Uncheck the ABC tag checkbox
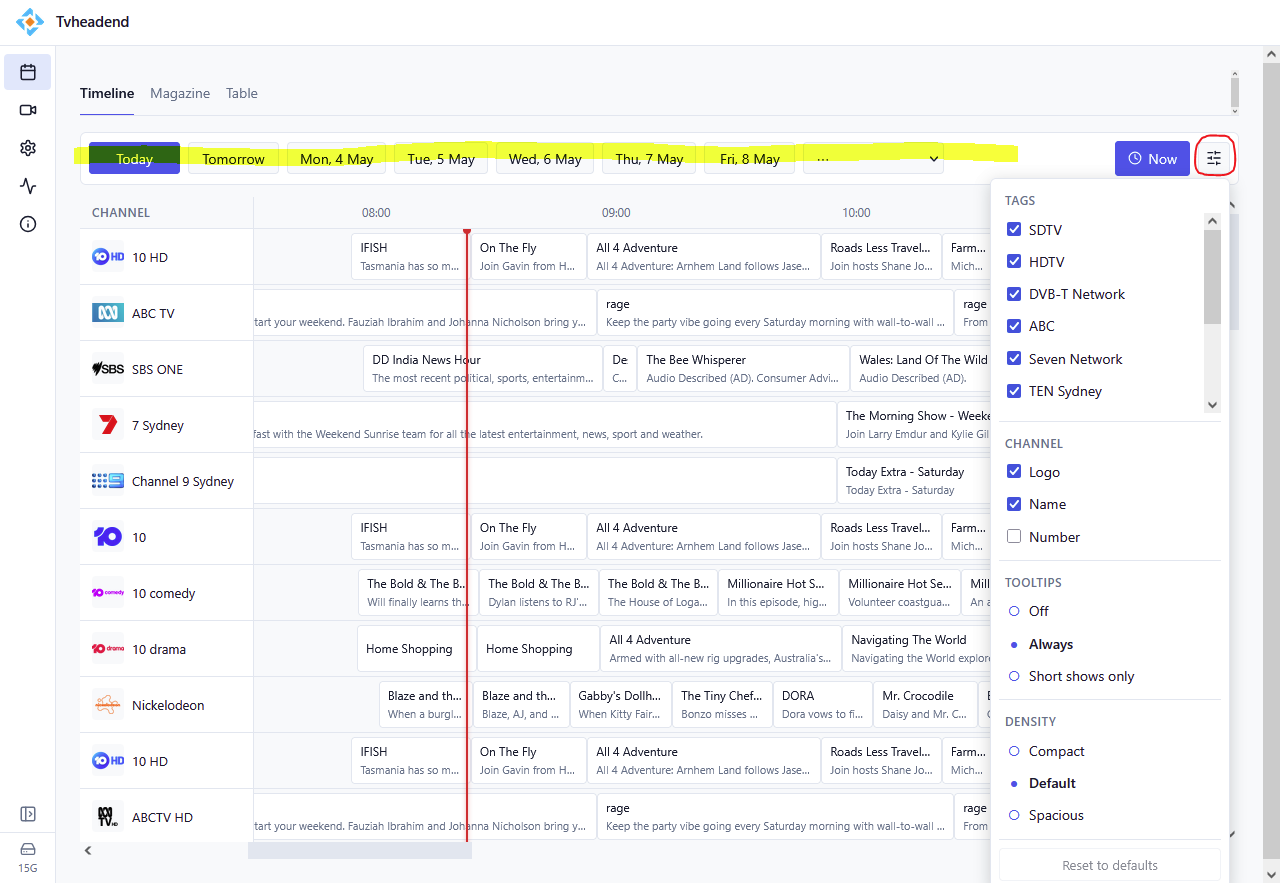Screen dimensions: 1280x883 tap(1014, 326)
